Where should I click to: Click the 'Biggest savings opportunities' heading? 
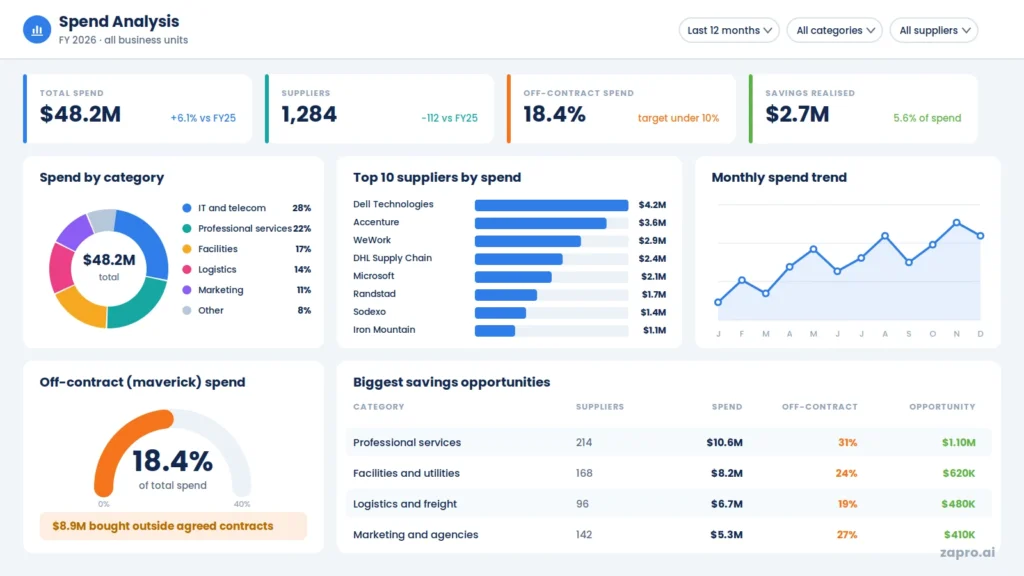point(451,382)
